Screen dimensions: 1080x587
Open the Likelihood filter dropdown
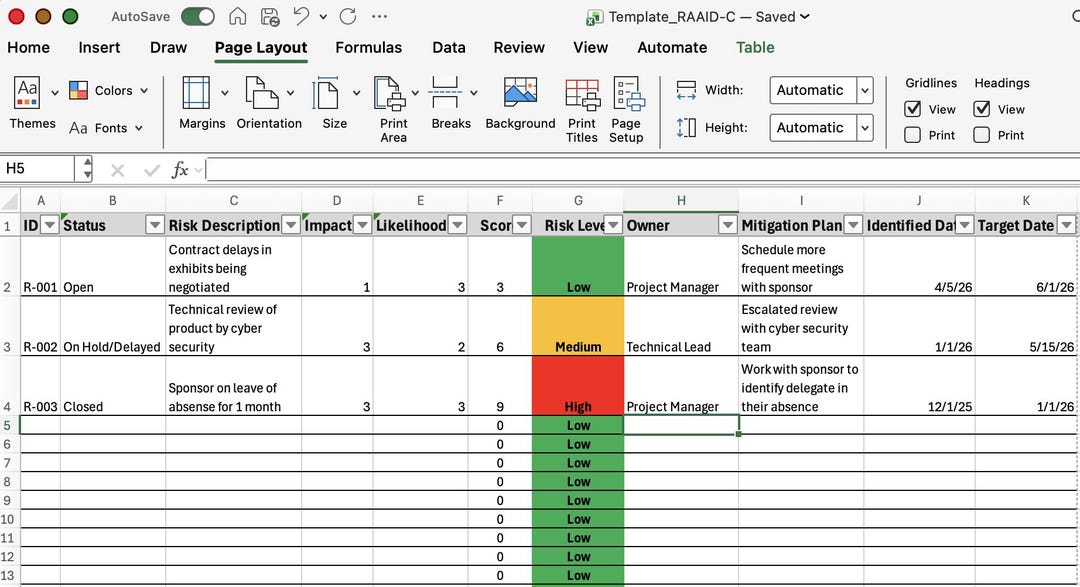pyautogui.click(x=457, y=225)
